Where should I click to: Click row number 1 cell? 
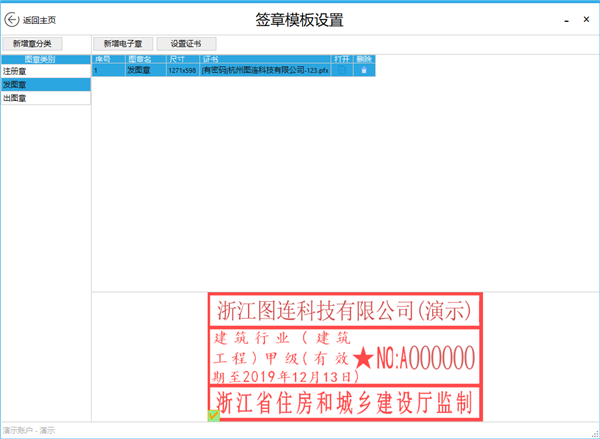[x=109, y=70]
